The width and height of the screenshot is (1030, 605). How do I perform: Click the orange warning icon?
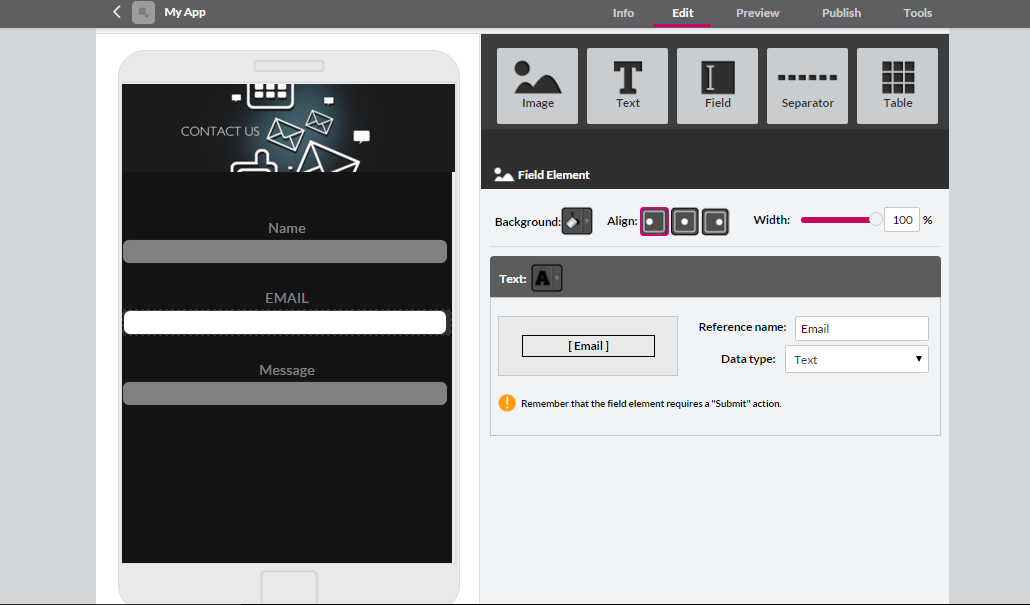[x=507, y=403]
